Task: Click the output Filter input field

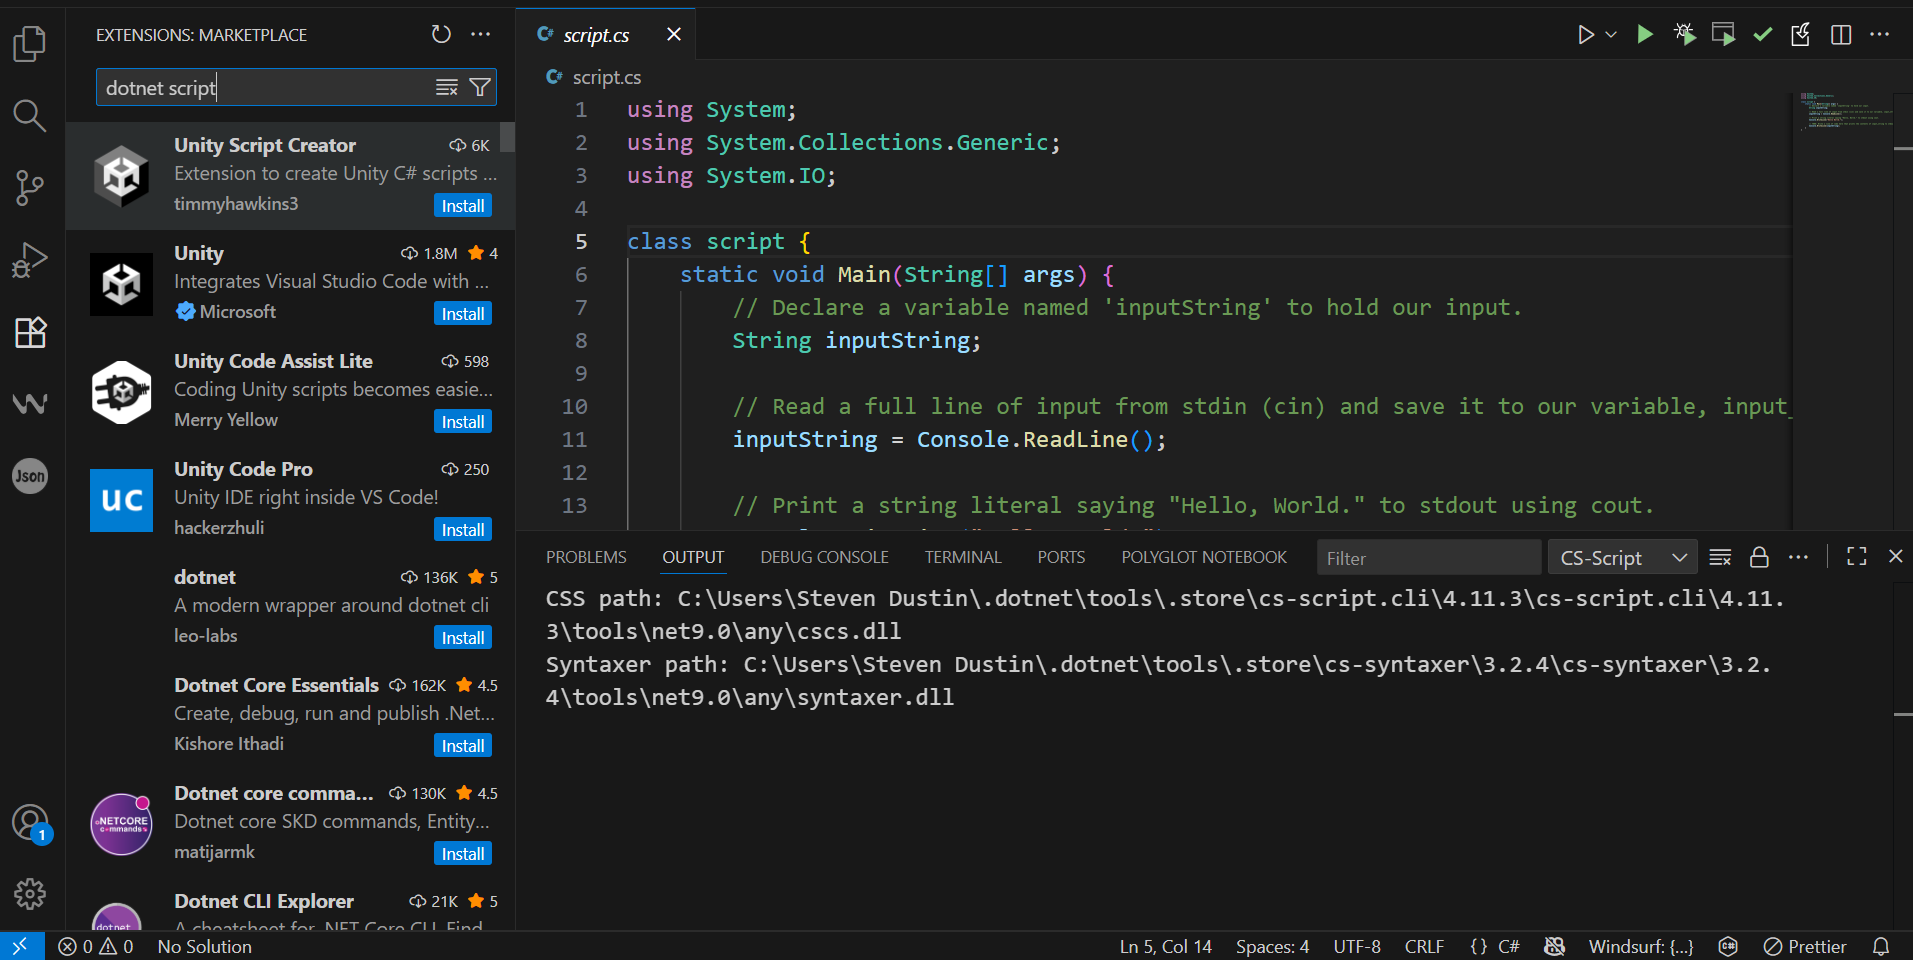Action: point(1428,558)
